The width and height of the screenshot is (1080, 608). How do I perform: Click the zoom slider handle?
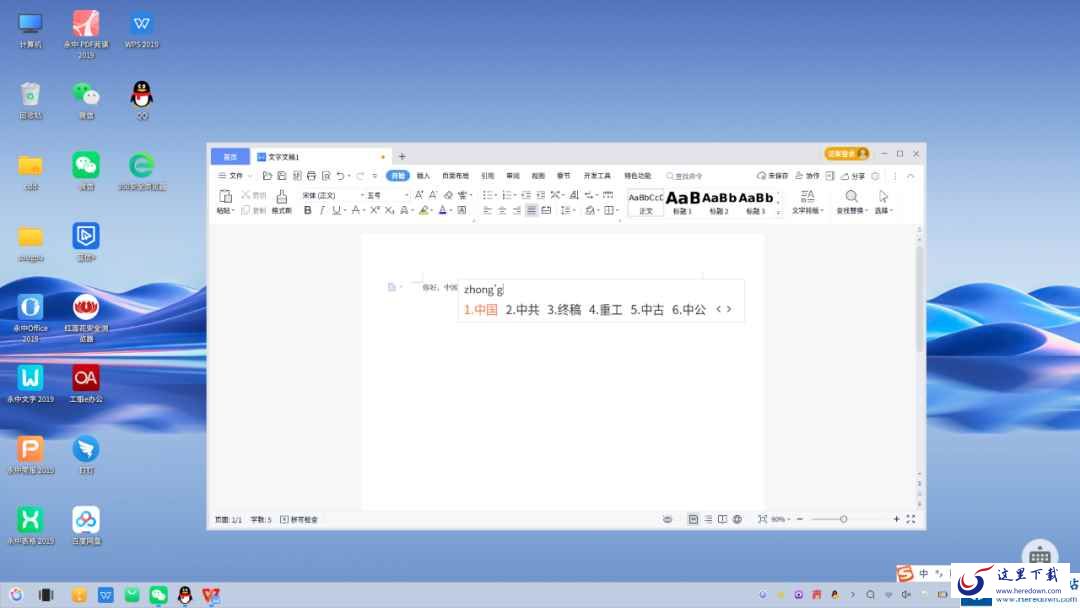[x=843, y=519]
